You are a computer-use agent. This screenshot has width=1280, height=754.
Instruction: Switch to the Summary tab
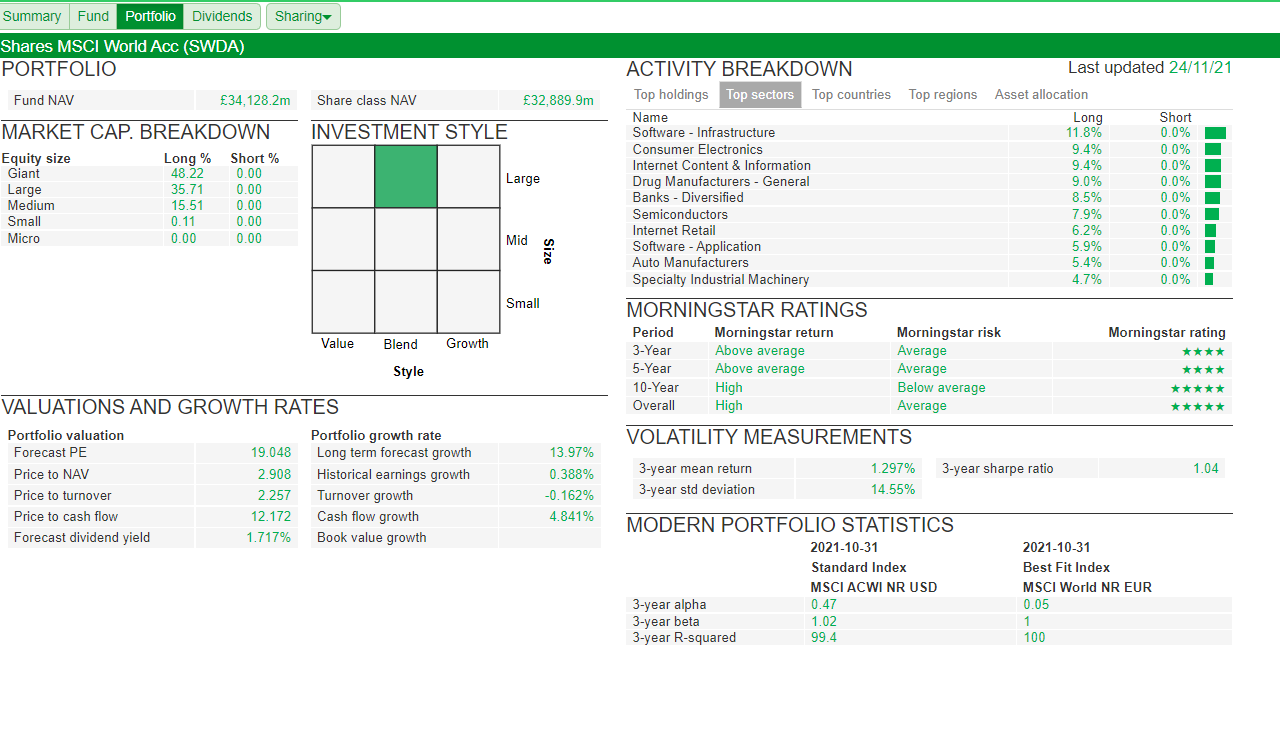[x=33, y=16]
